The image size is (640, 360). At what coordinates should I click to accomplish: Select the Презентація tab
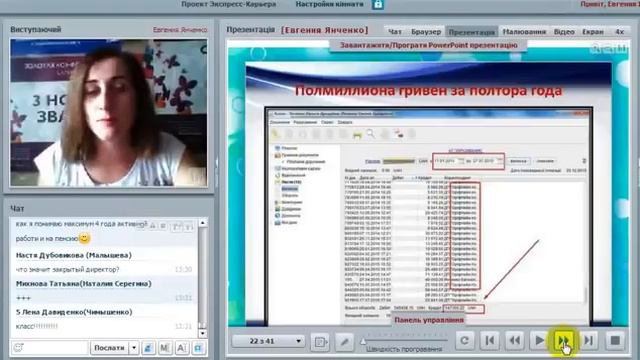pyautogui.click(x=472, y=31)
